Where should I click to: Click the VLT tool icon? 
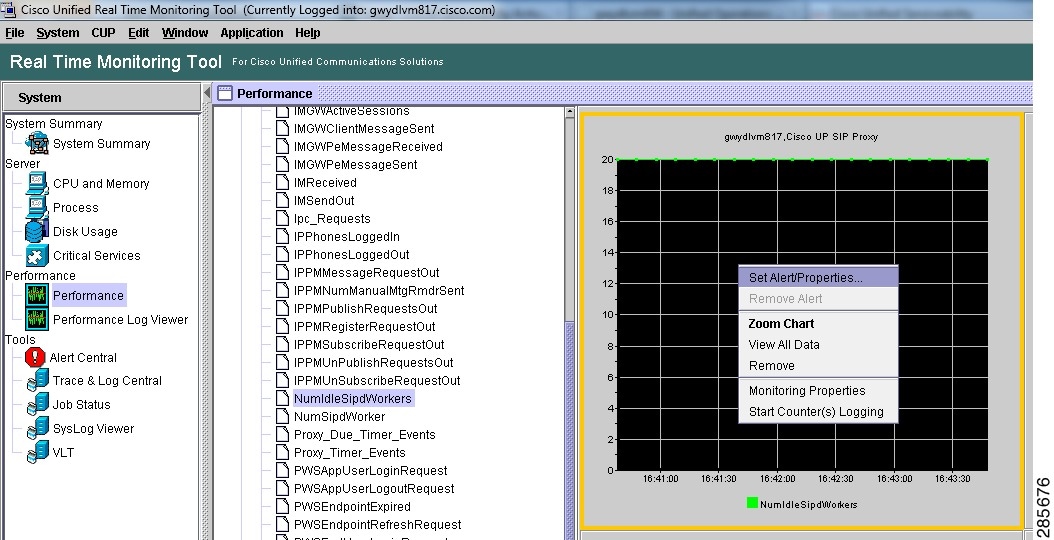(37, 453)
